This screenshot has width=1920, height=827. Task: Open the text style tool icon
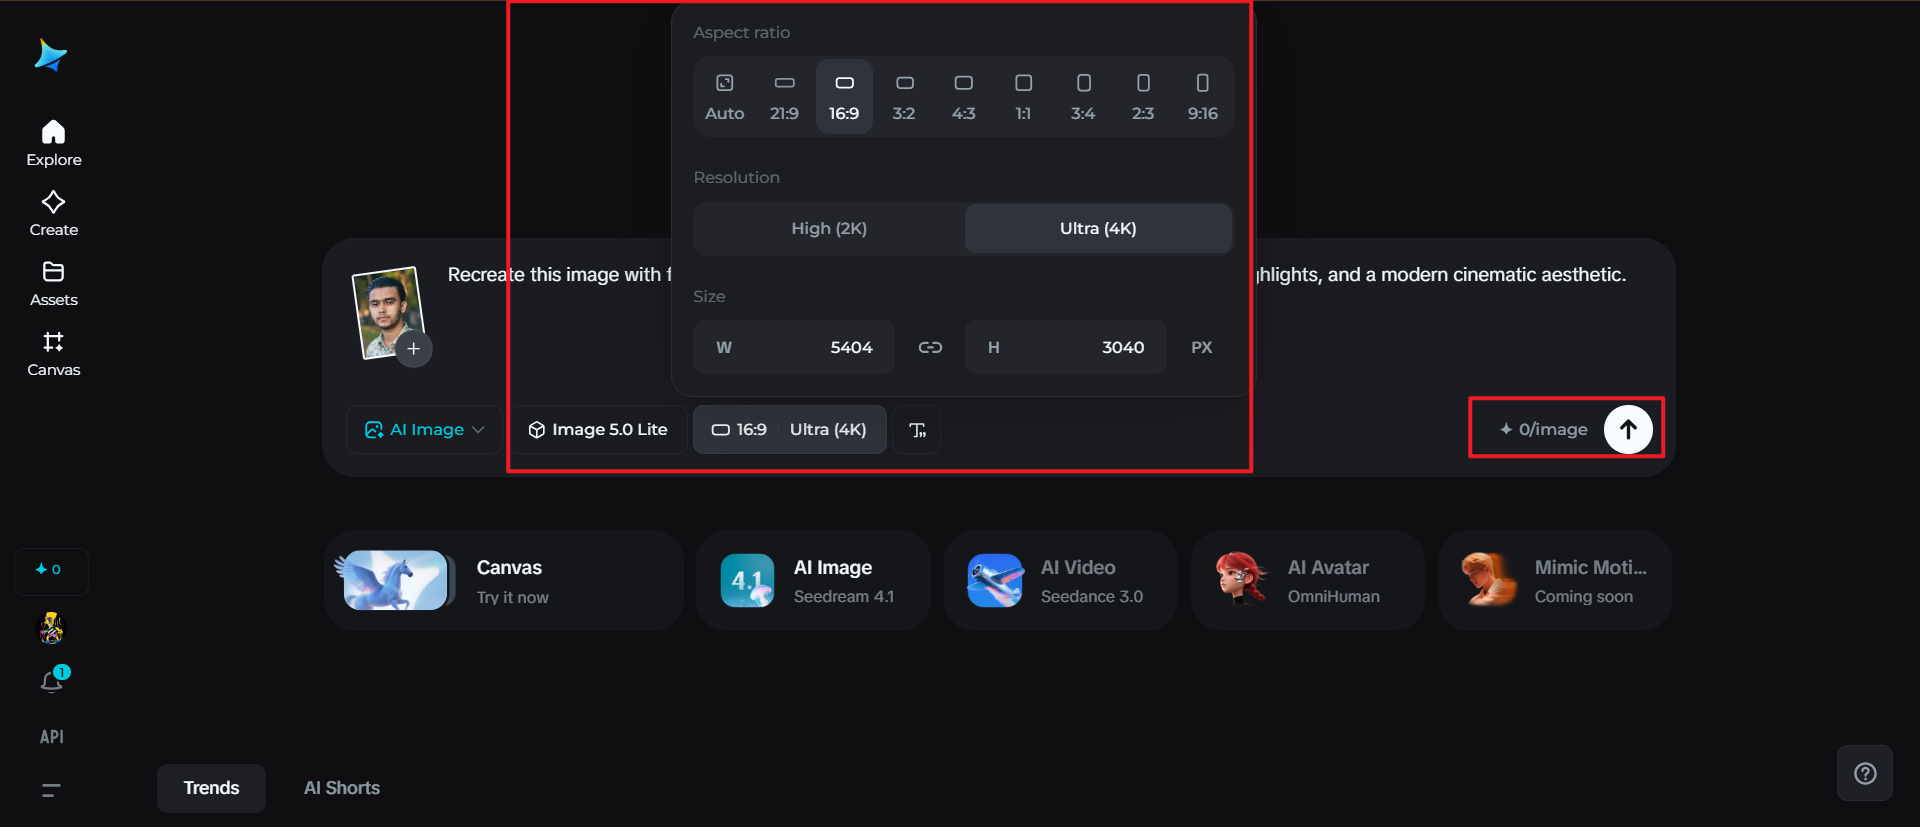917,430
